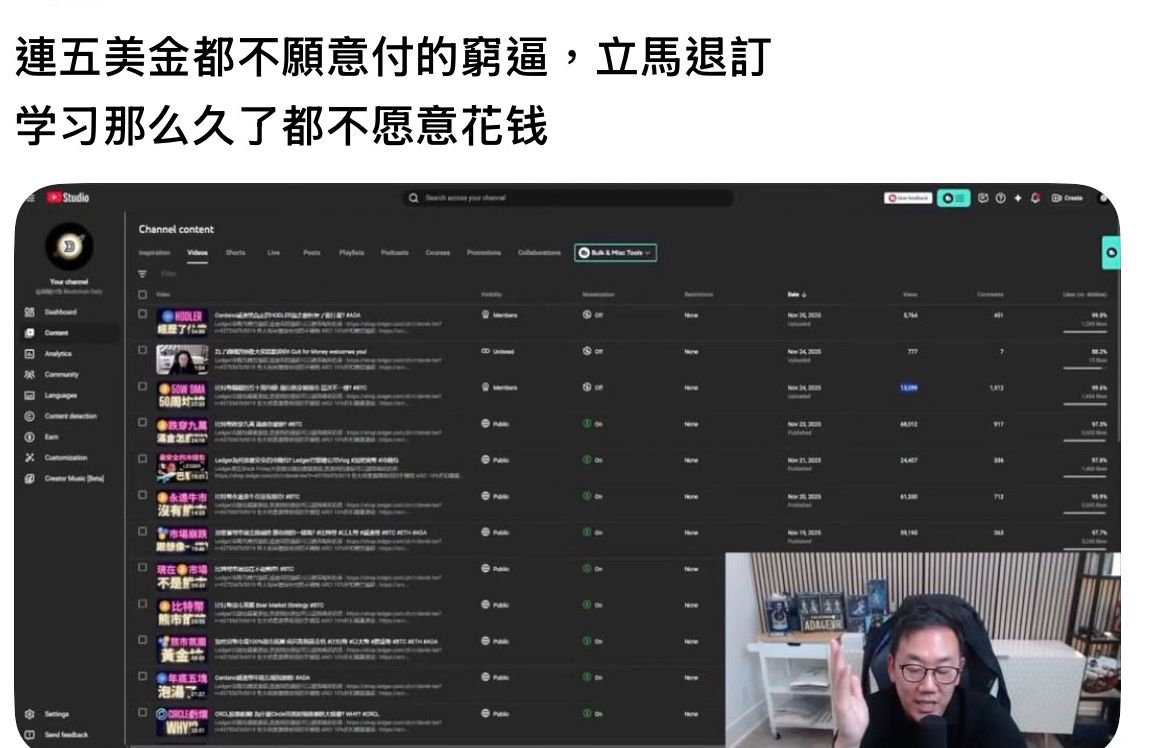Click the Create button
This screenshot has width=1157, height=748.
coord(1067,198)
